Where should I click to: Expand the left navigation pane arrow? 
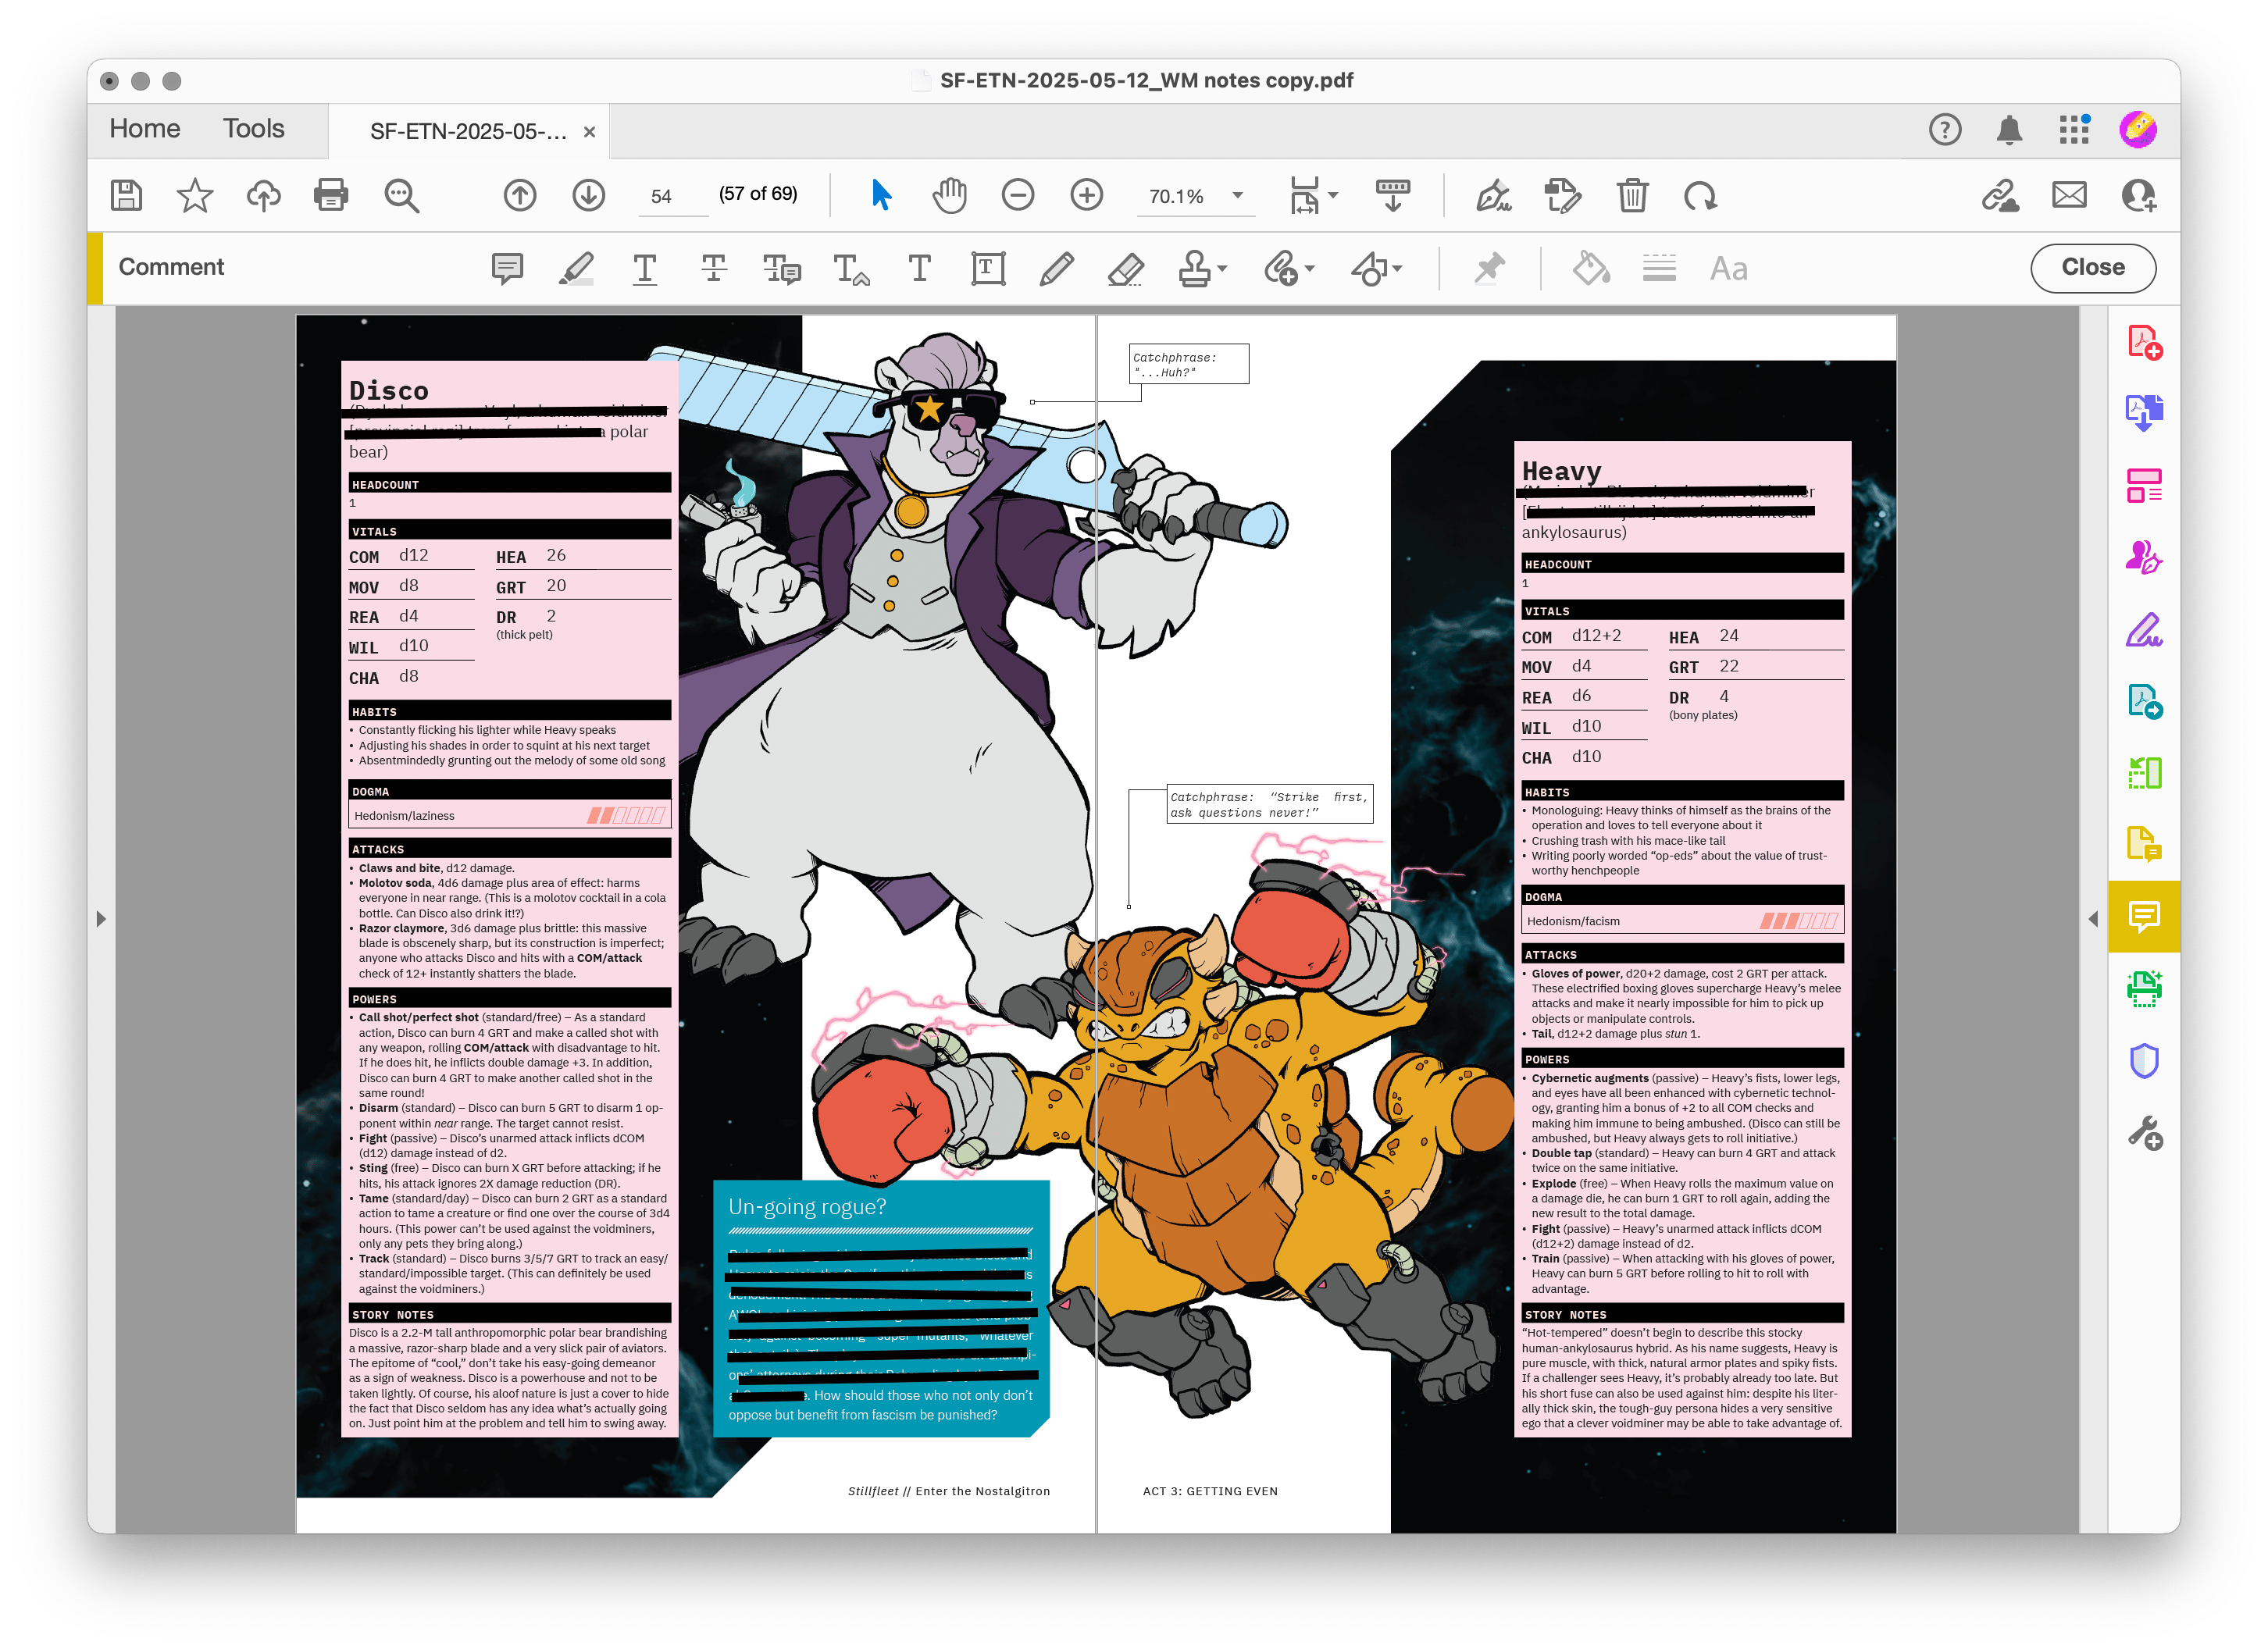pyautogui.click(x=100, y=918)
